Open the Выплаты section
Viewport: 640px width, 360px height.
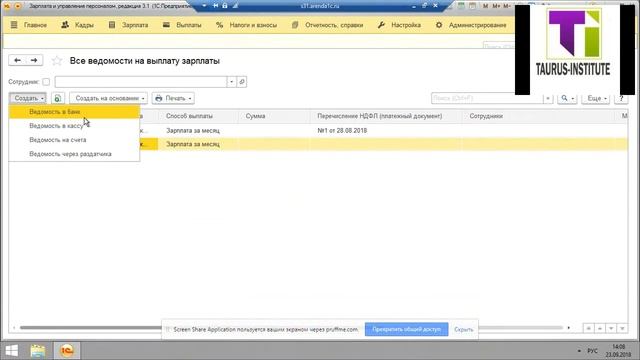click(182, 25)
